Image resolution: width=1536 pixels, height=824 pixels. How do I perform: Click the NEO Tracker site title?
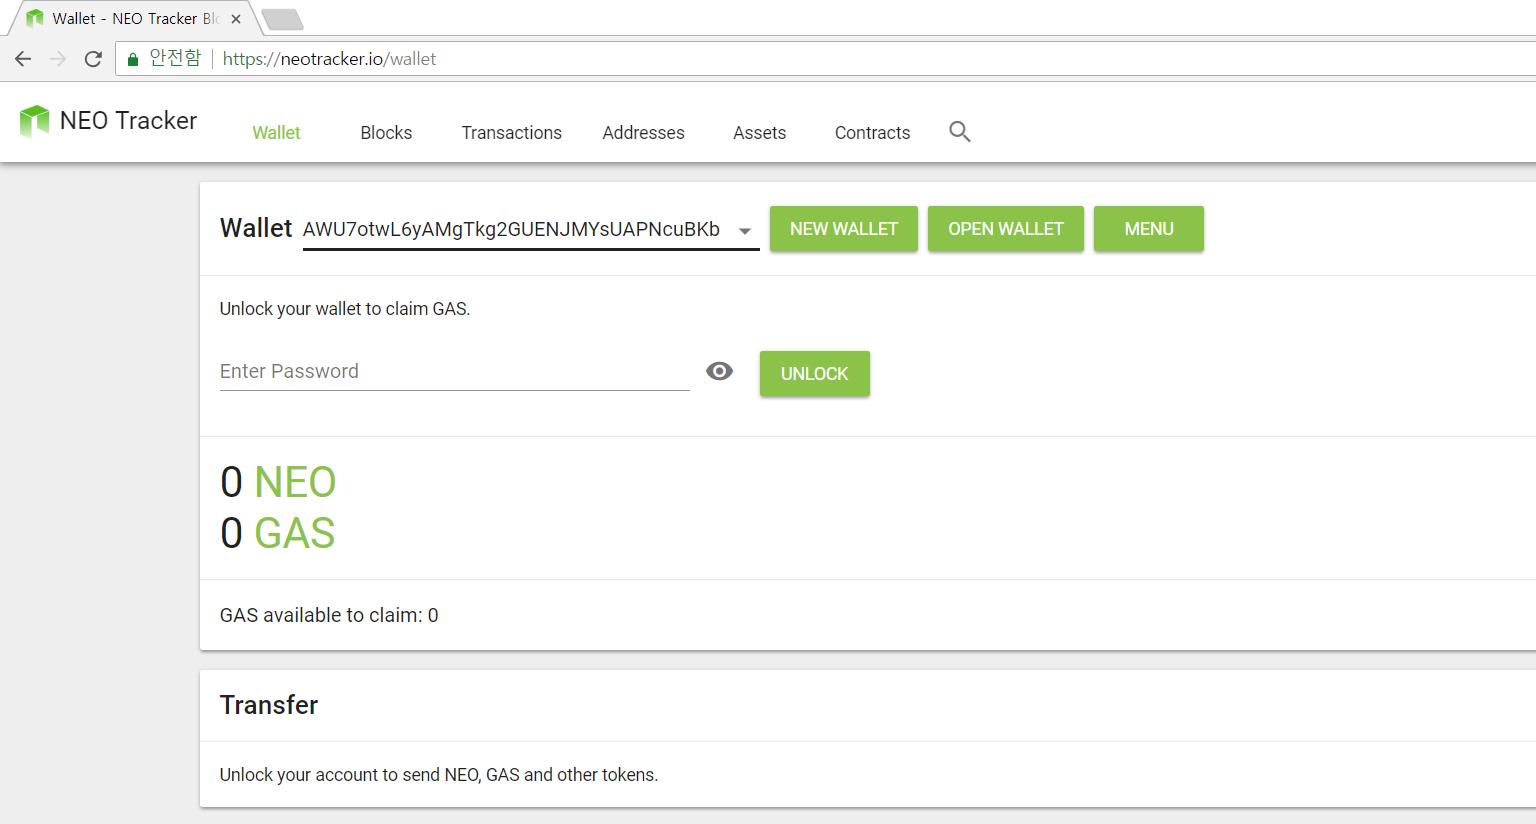pos(128,121)
